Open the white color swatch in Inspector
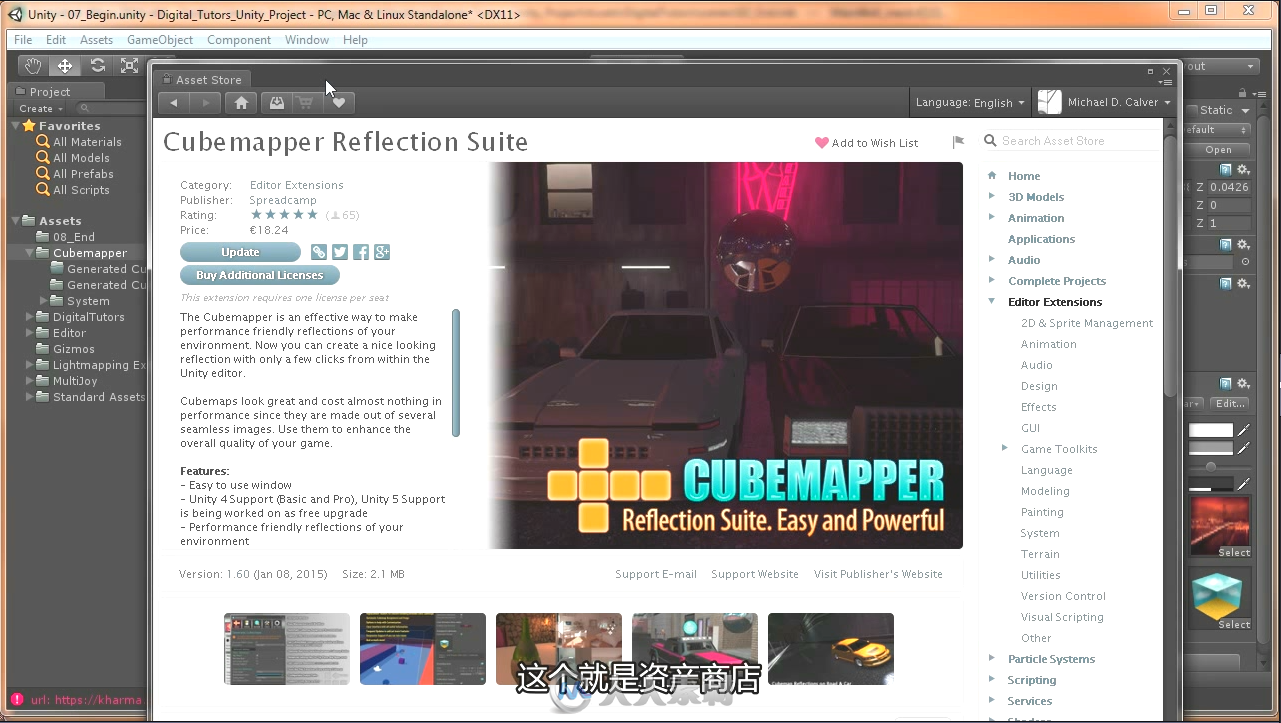The height and width of the screenshot is (723, 1281). click(x=1211, y=430)
